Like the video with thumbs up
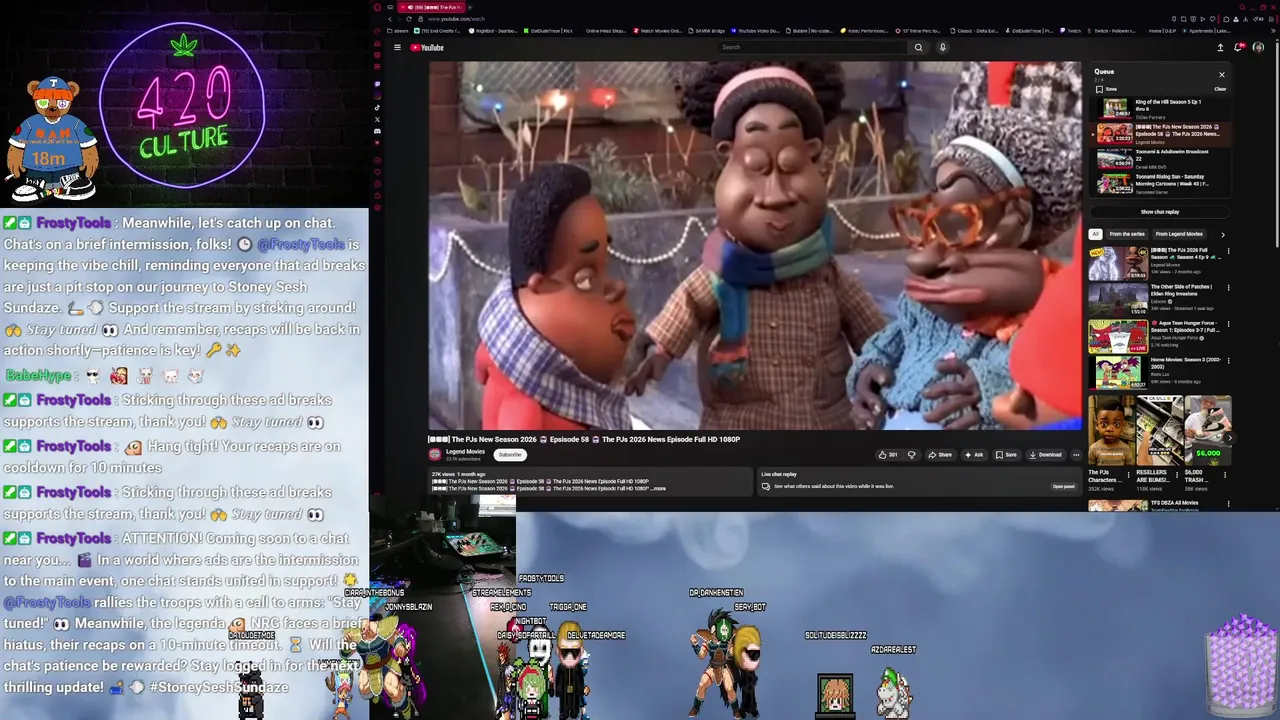This screenshot has width=1280, height=720. pos(887,455)
